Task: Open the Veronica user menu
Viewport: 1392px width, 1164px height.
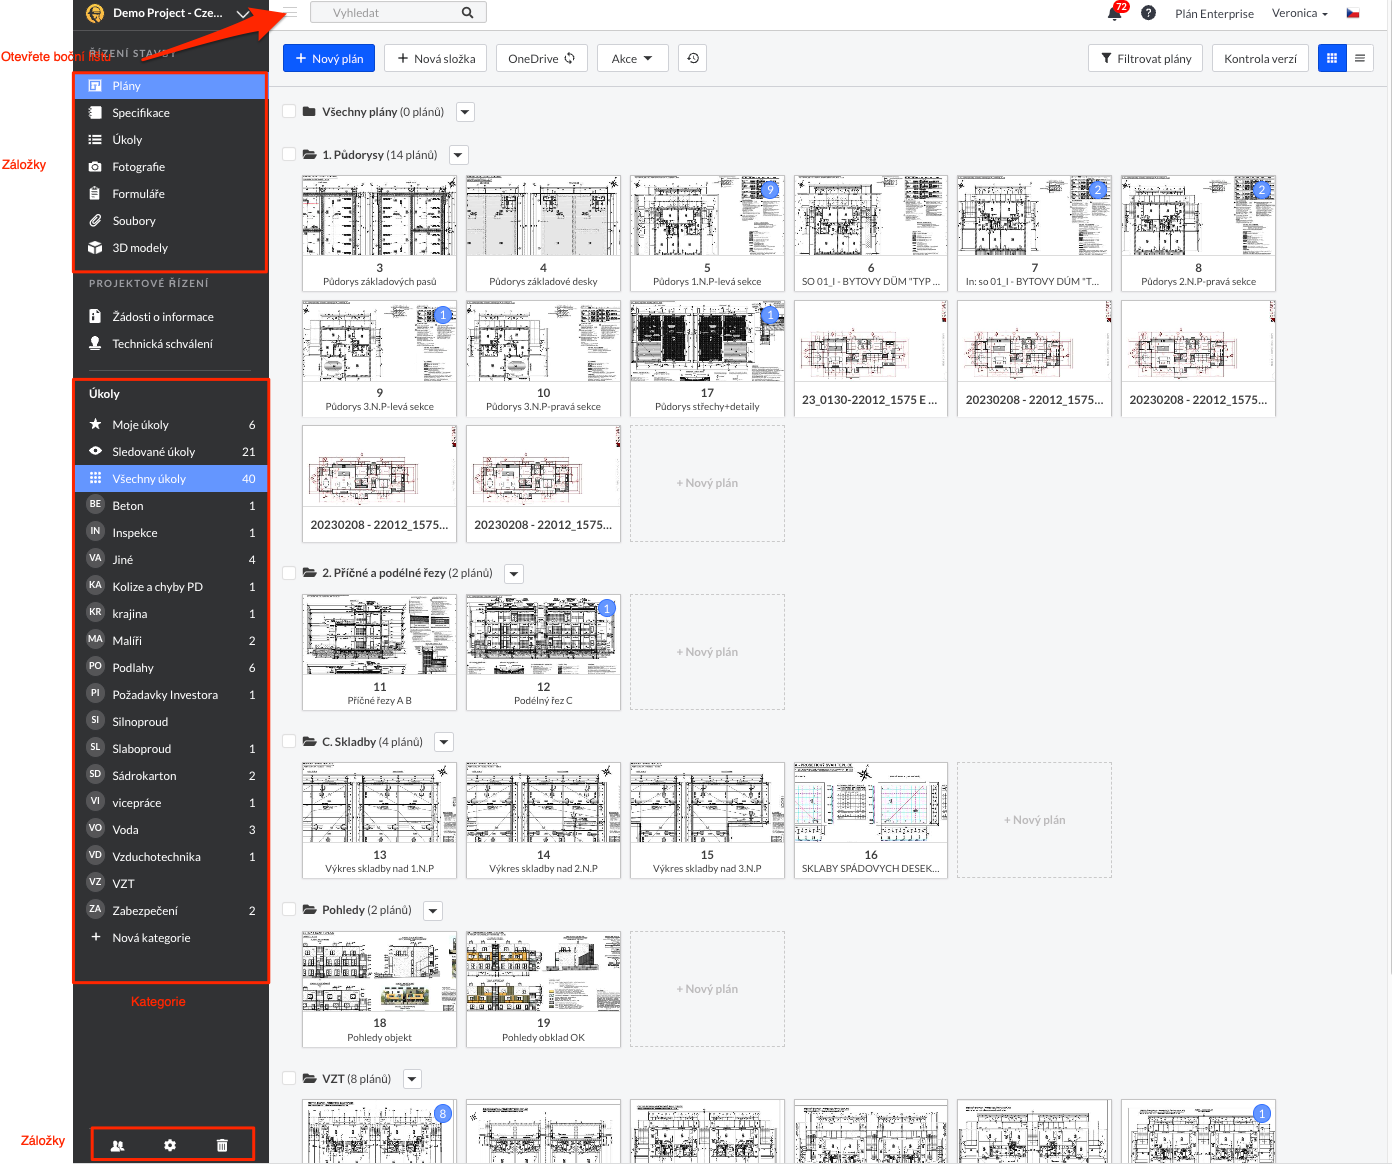Action: coord(1299,13)
